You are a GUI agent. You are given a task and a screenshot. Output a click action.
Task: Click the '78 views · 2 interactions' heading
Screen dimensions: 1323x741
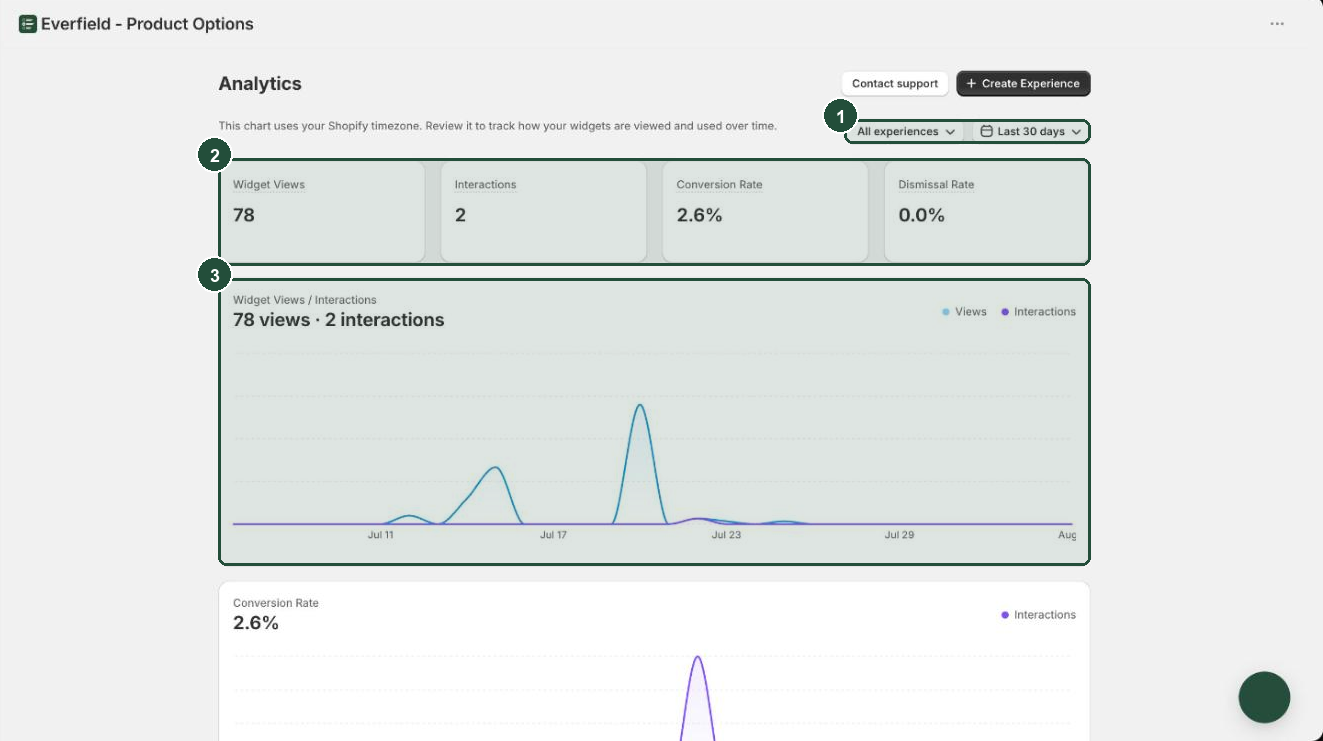tap(339, 320)
